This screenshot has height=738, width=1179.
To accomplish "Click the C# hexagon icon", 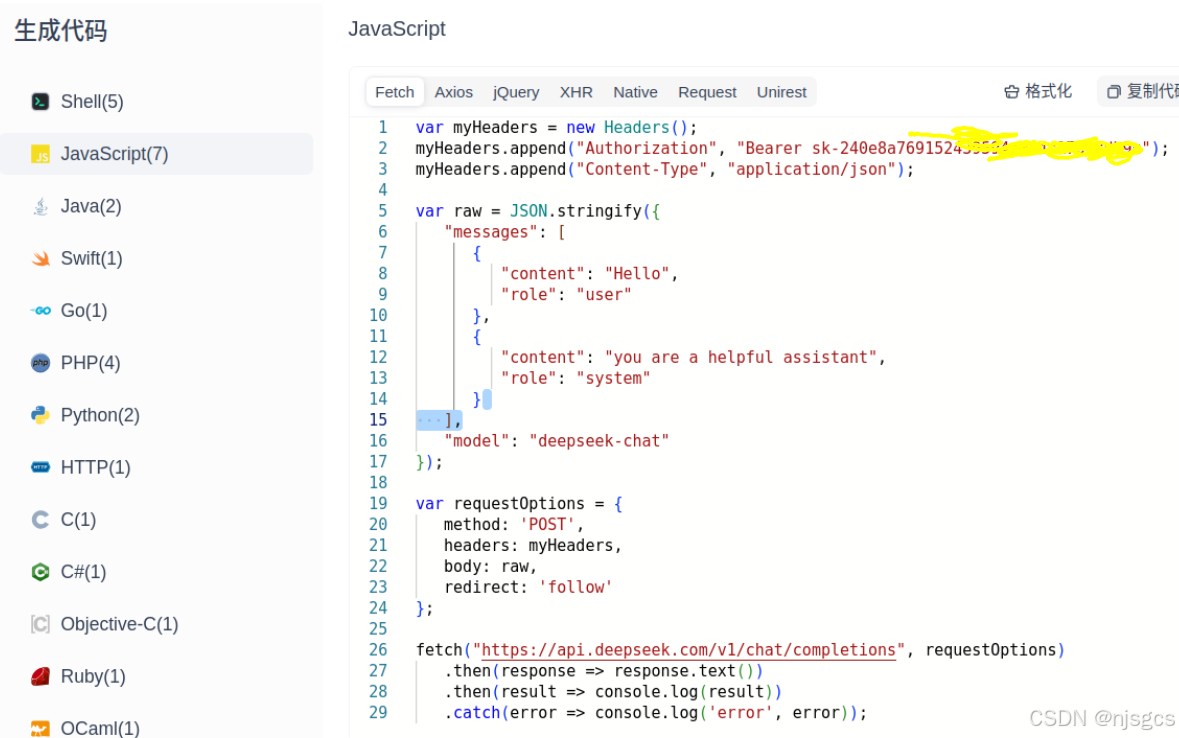I will pos(41,572).
